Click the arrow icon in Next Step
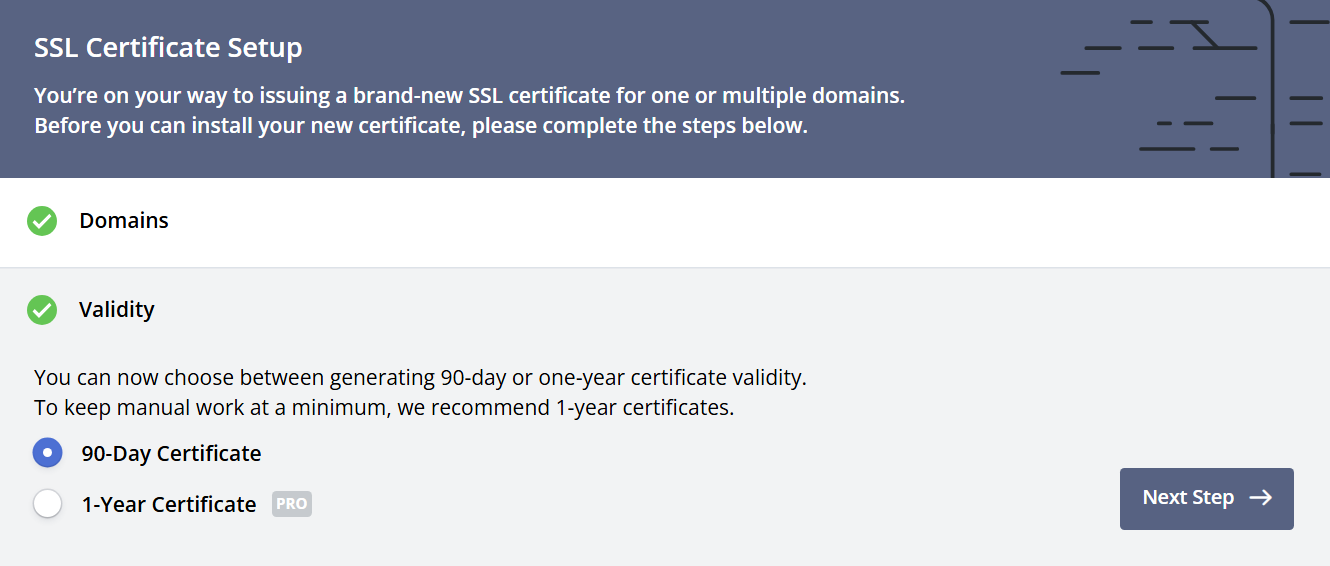Viewport: 1330px width, 566px height. click(1261, 498)
